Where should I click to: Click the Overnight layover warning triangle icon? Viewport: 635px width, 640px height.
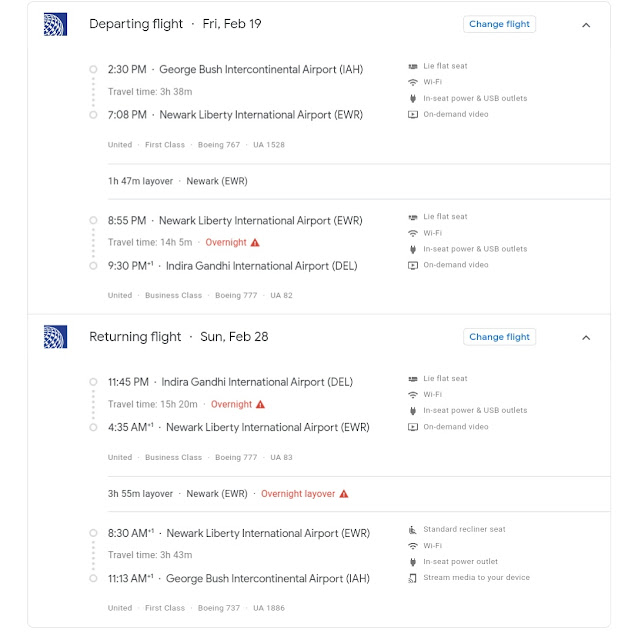(344, 494)
